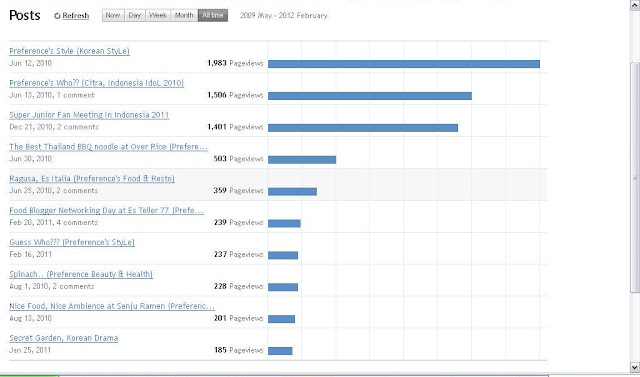640x377 pixels.
Task: Click the 359 pageviews bar
Action: (292, 191)
